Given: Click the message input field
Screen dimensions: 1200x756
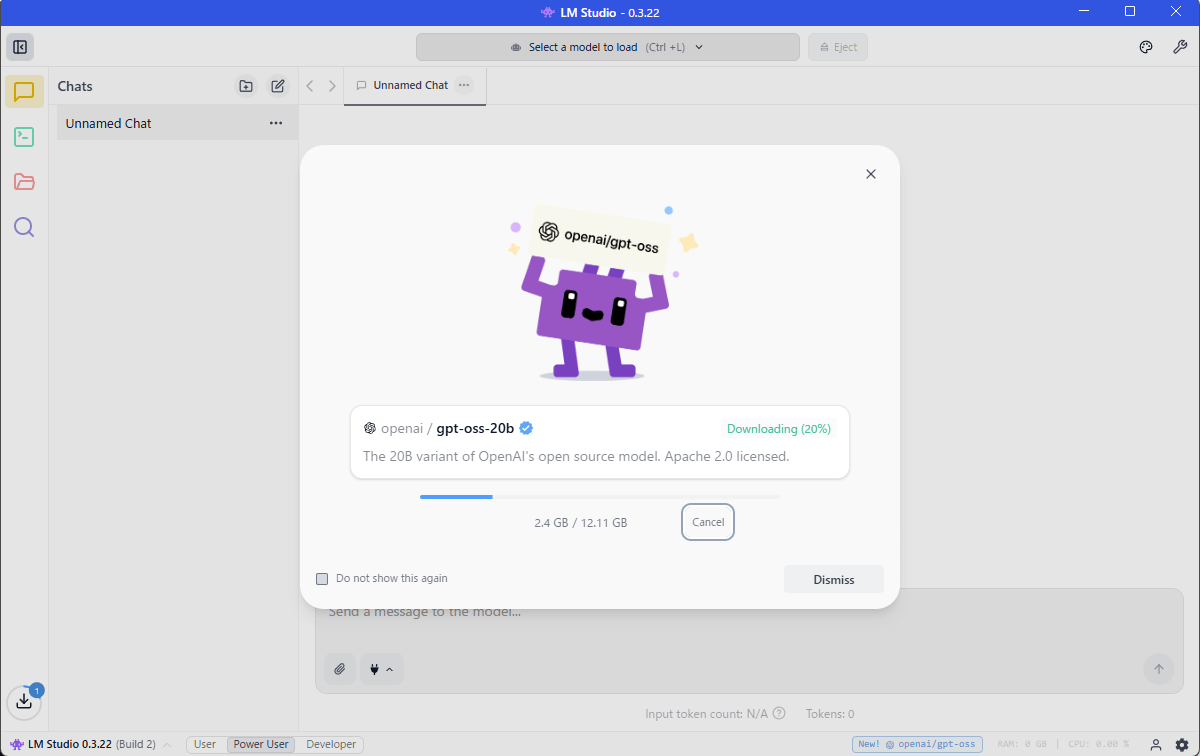Looking at the screenshot, I should pos(750,612).
